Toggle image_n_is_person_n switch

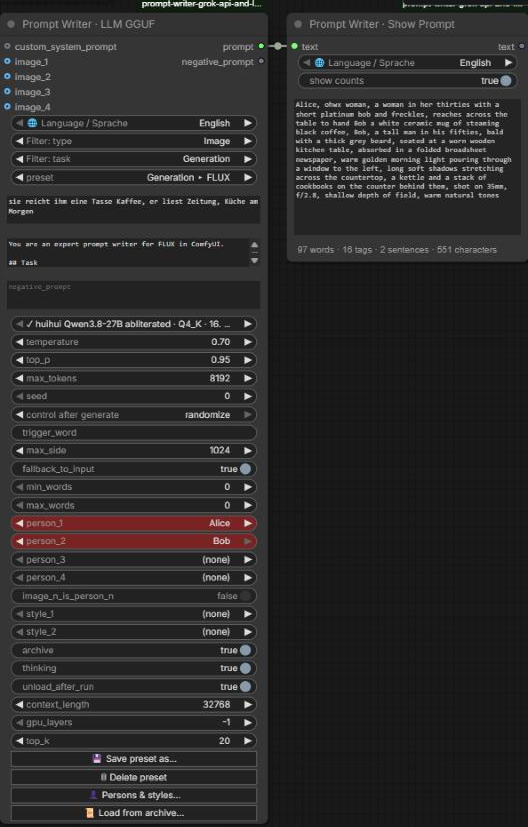point(245,596)
